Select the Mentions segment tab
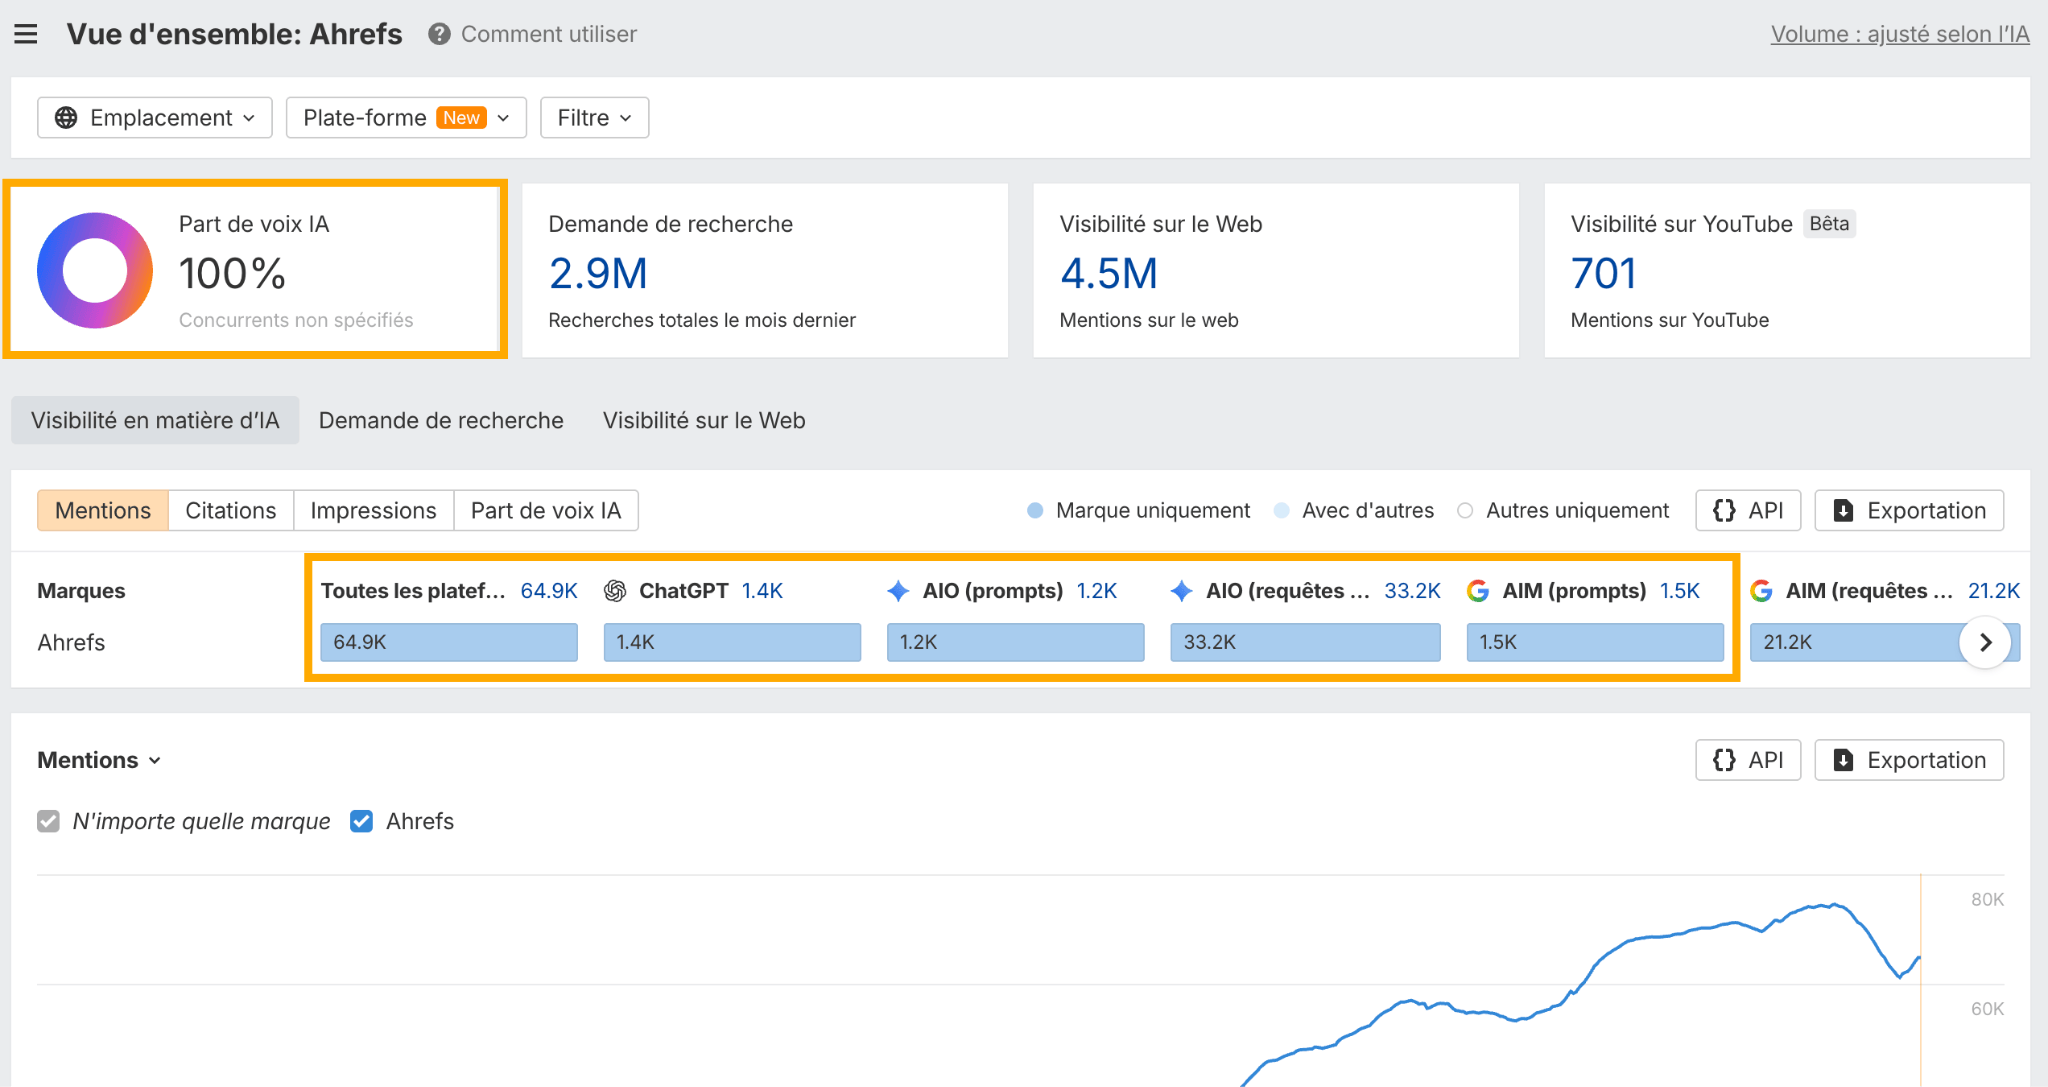 pos(103,510)
